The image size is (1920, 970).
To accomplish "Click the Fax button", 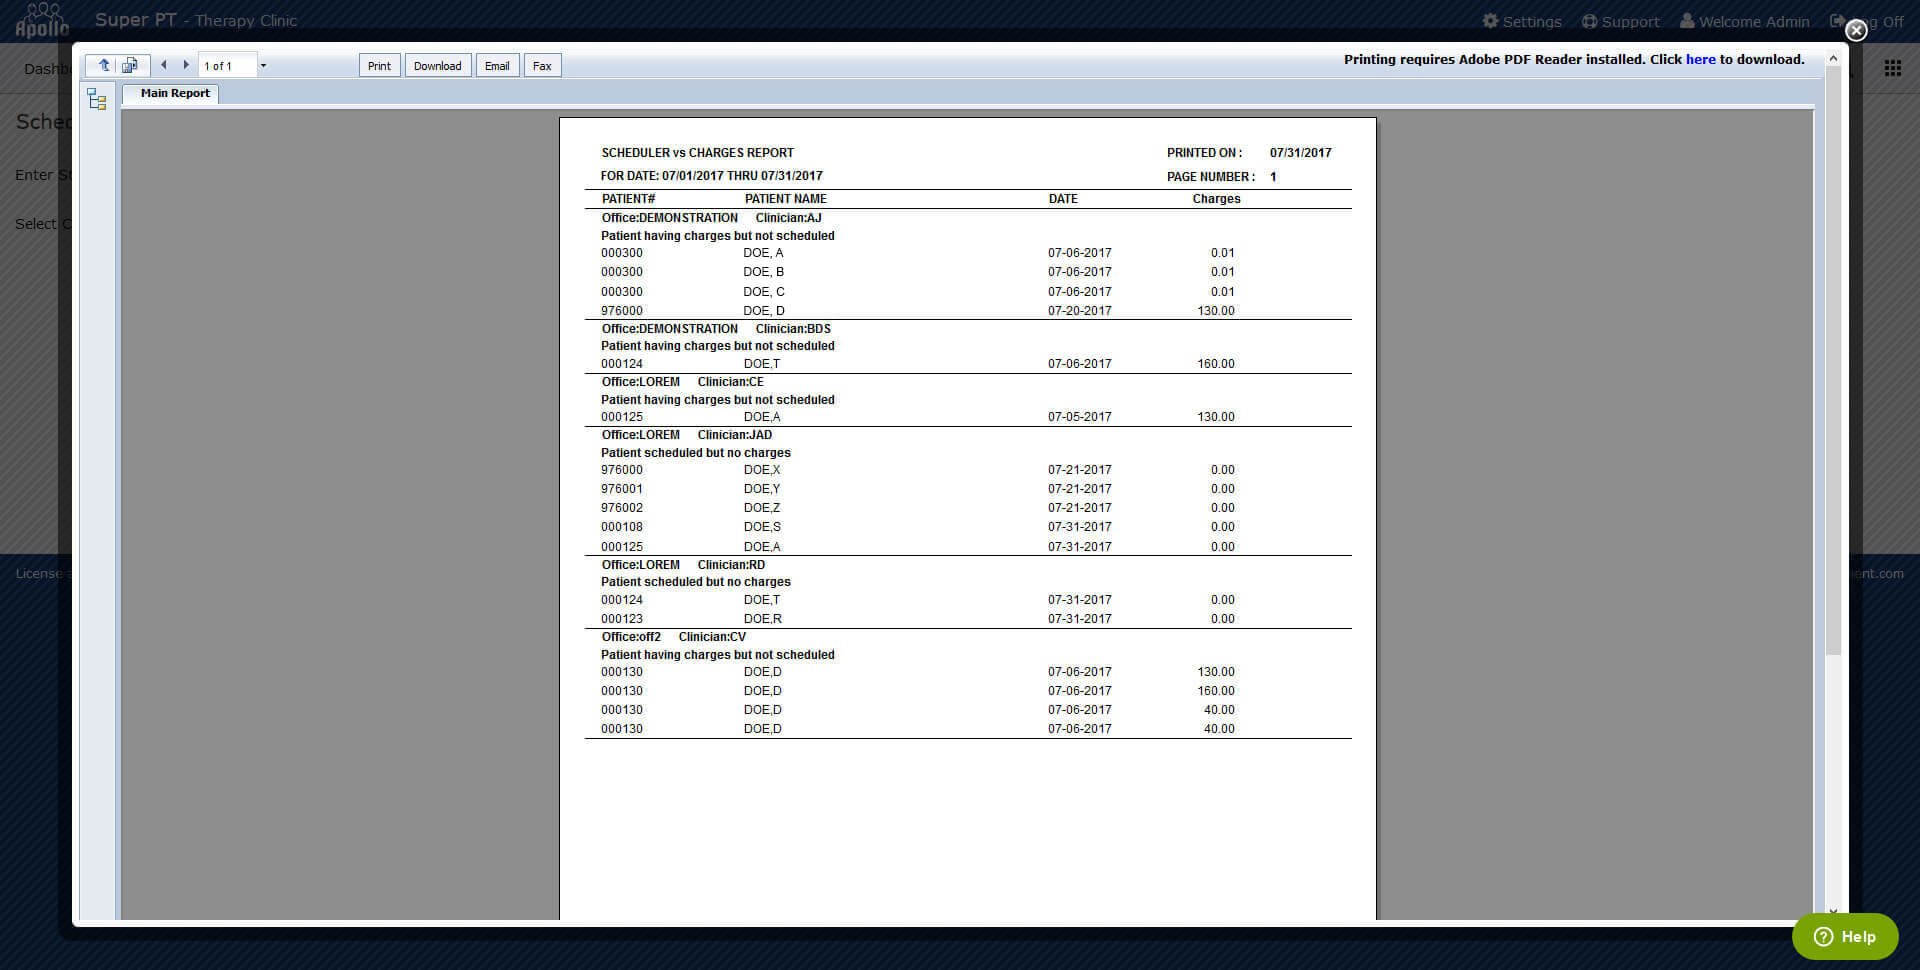I will tap(542, 66).
